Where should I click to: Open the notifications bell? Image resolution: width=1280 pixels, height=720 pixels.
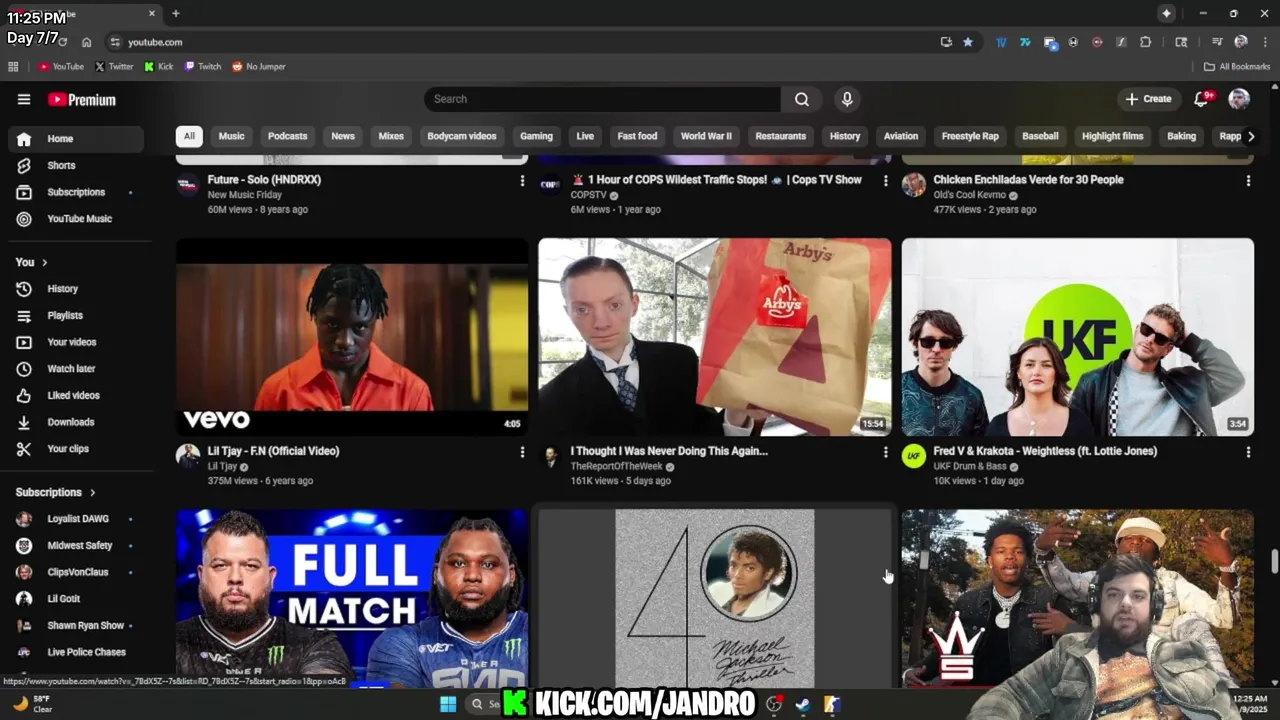1202,99
